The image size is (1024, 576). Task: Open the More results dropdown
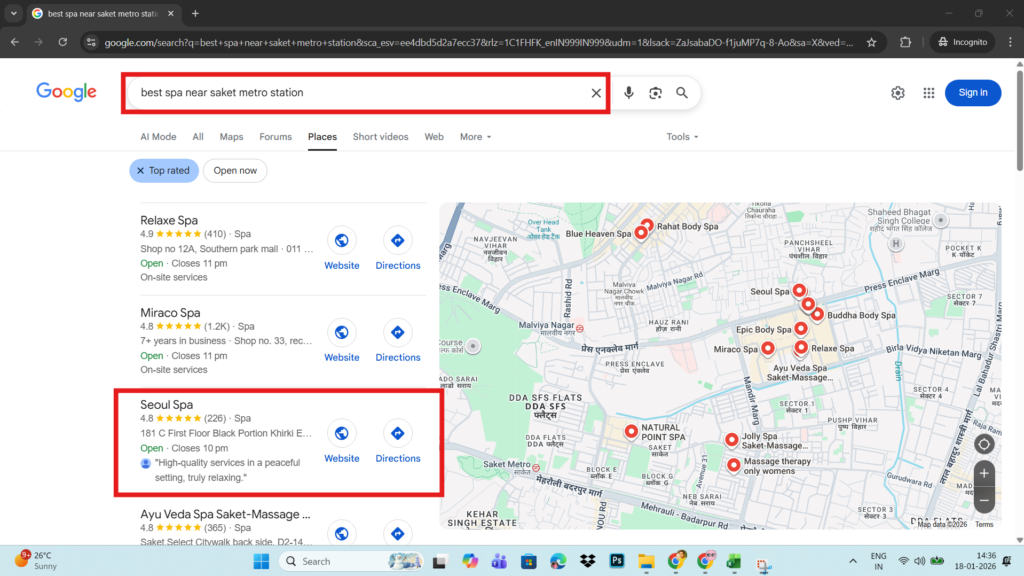(x=474, y=136)
